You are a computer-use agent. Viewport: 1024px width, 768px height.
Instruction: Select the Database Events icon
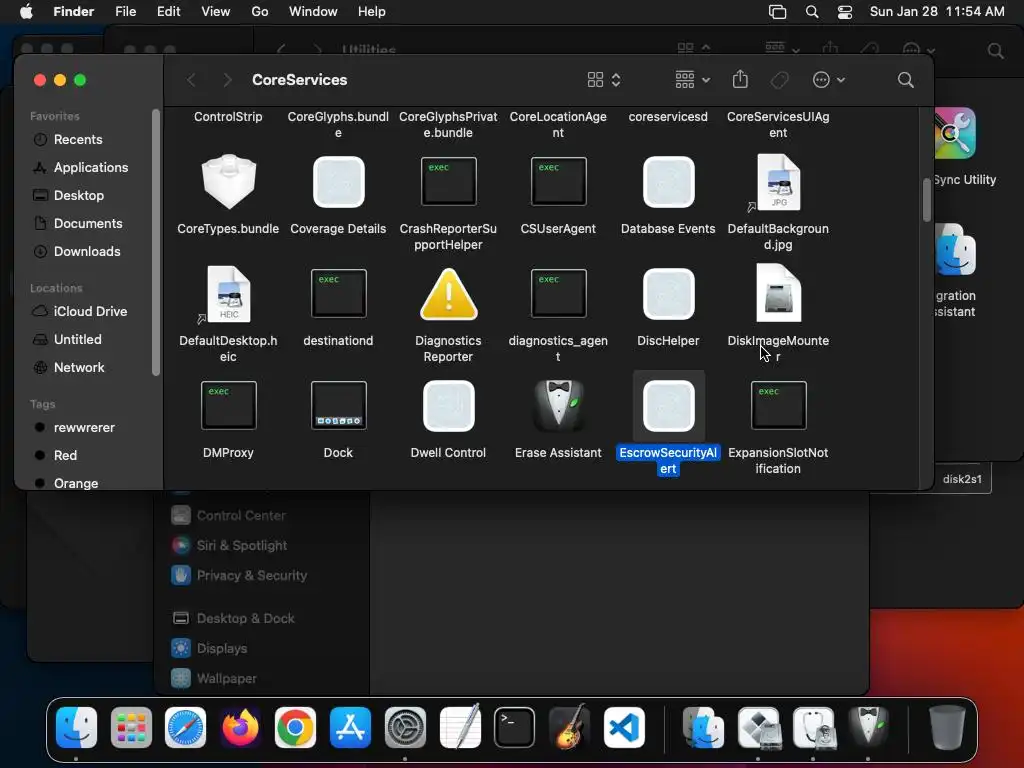(668, 182)
